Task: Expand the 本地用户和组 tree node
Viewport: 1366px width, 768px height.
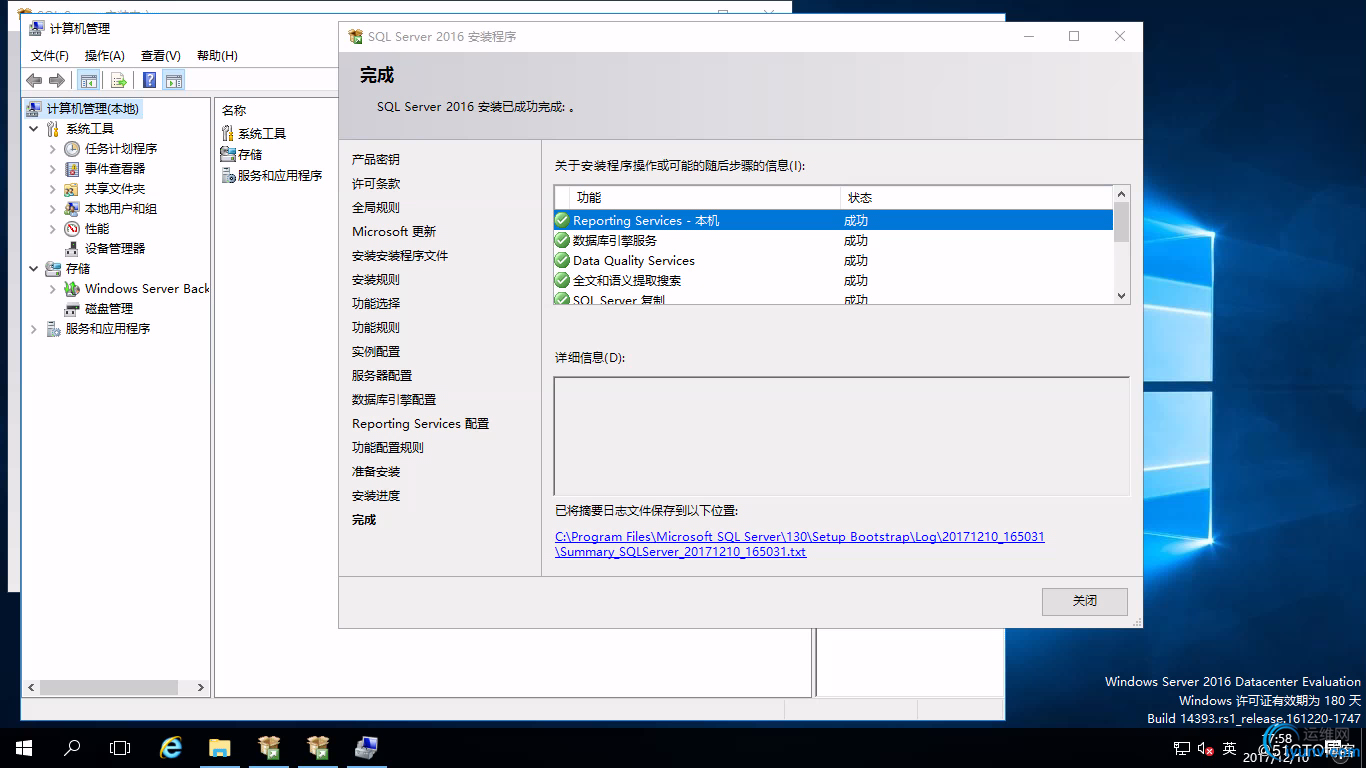Action: (x=53, y=209)
